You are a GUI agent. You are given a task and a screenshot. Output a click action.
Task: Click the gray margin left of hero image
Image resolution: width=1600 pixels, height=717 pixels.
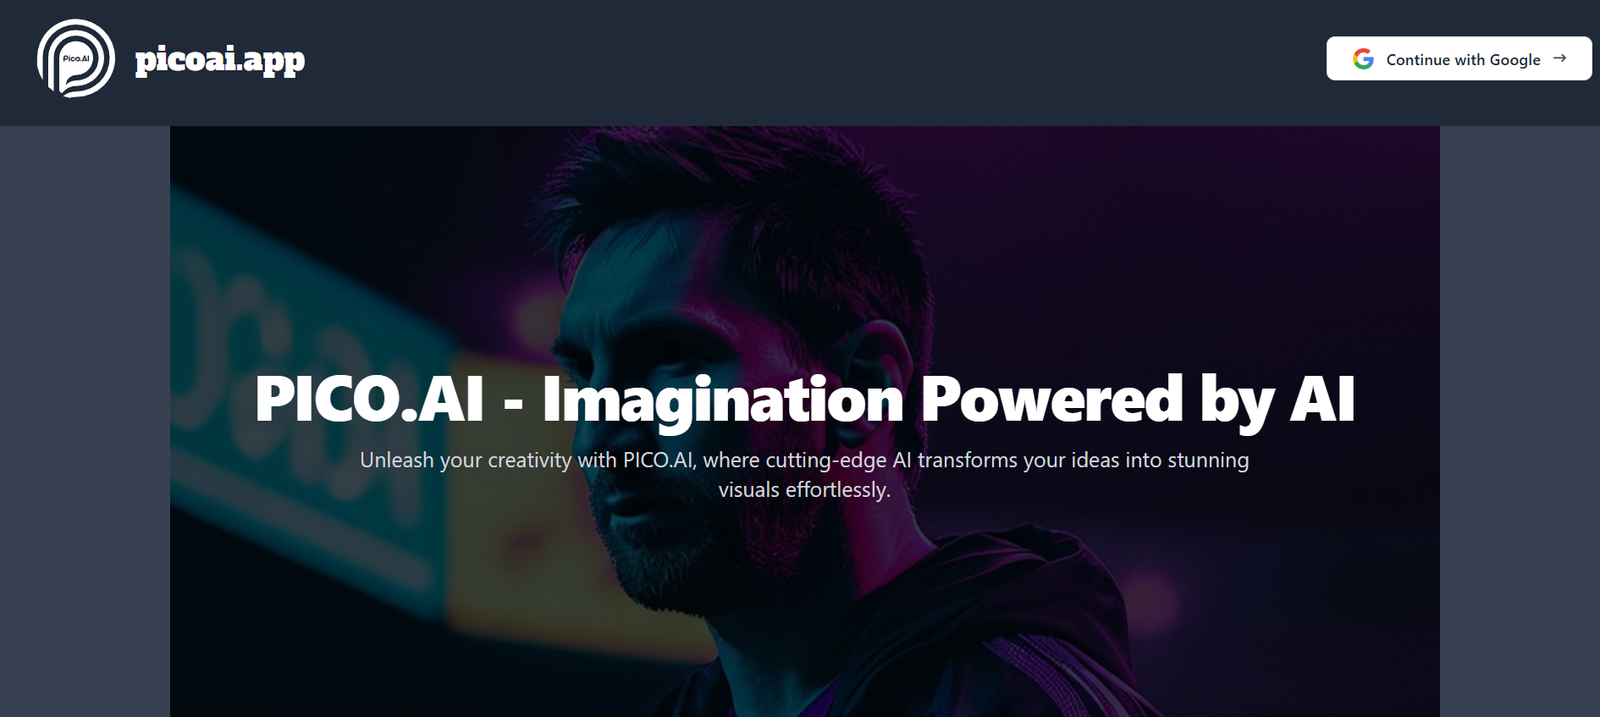[85, 421]
